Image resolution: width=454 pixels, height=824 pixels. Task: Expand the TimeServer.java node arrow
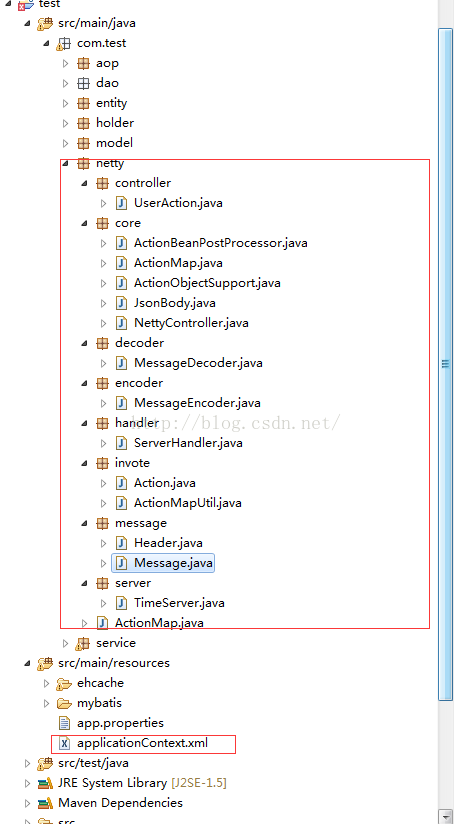104,603
